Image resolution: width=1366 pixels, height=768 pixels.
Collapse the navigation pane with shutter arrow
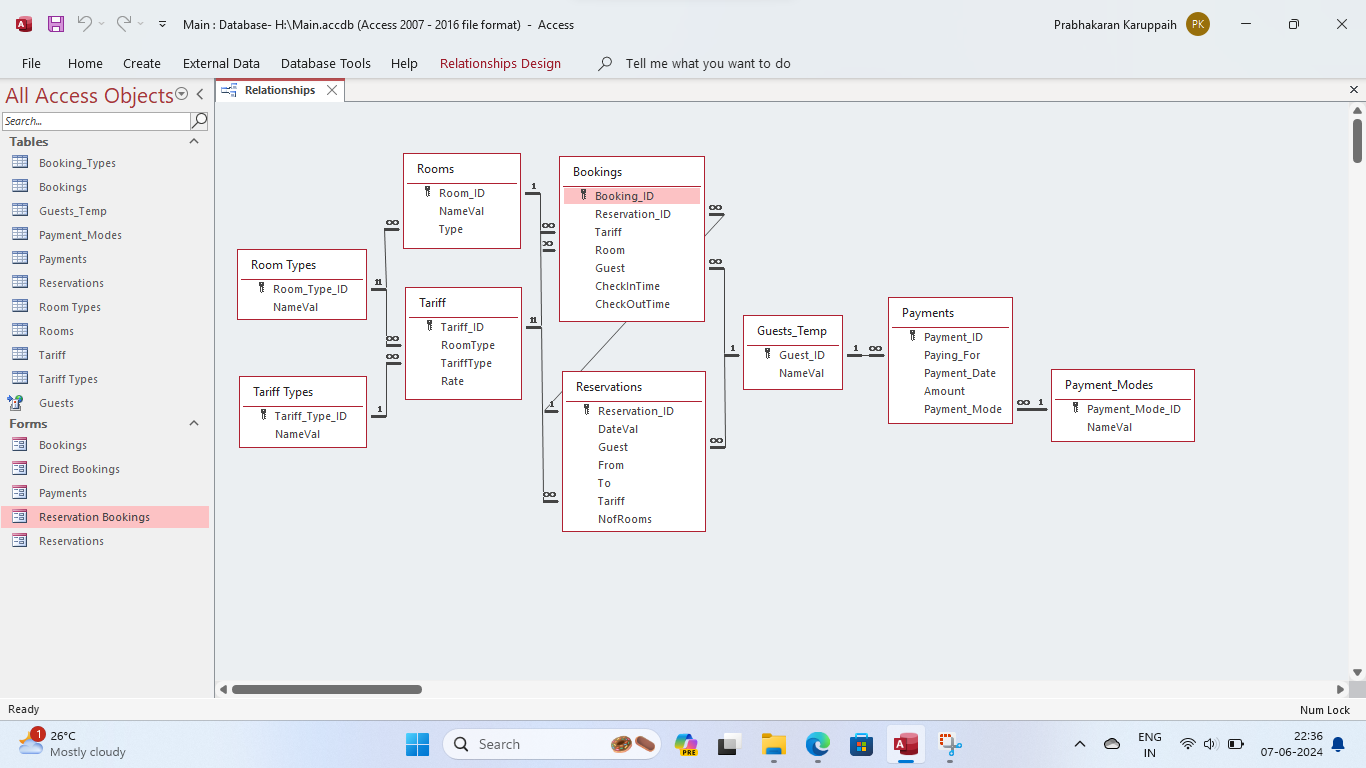coord(200,94)
